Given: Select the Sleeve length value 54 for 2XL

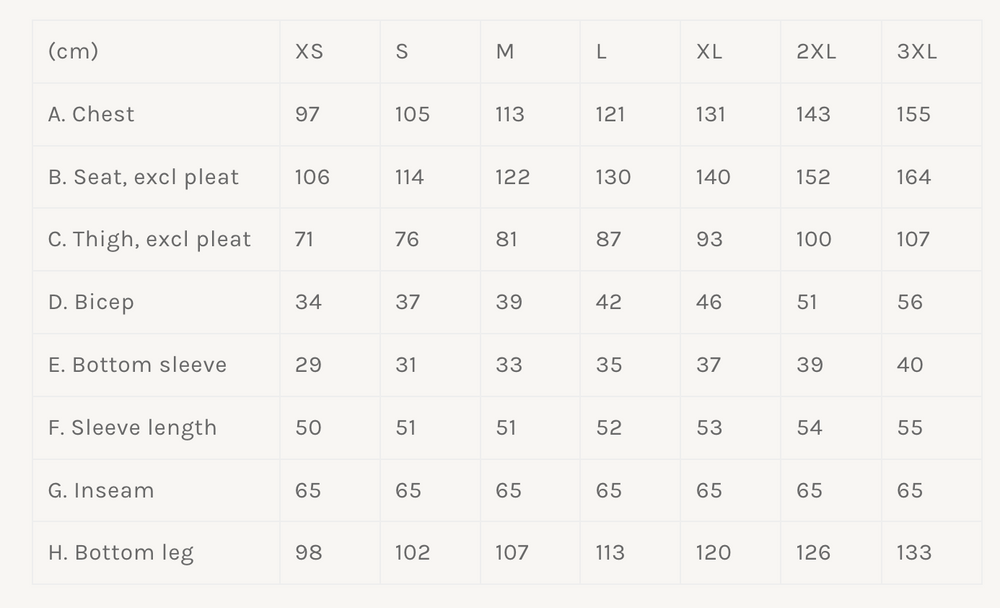Looking at the screenshot, I should tap(810, 428).
